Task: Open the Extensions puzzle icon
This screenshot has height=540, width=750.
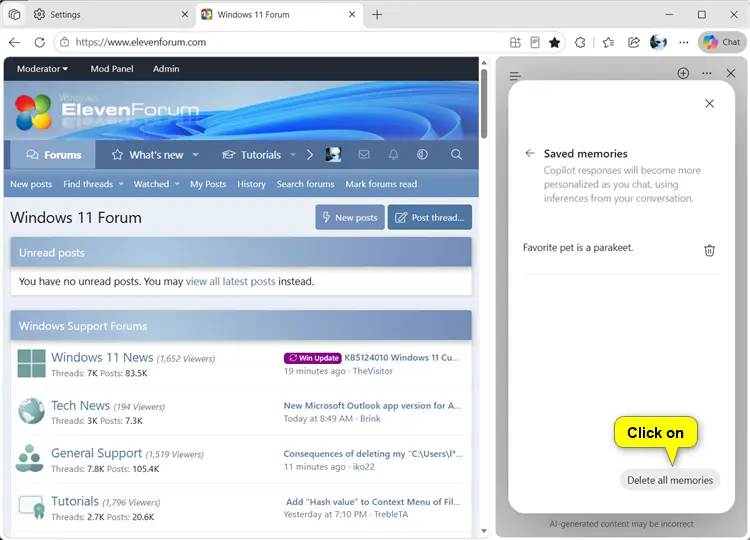Action: [x=580, y=43]
